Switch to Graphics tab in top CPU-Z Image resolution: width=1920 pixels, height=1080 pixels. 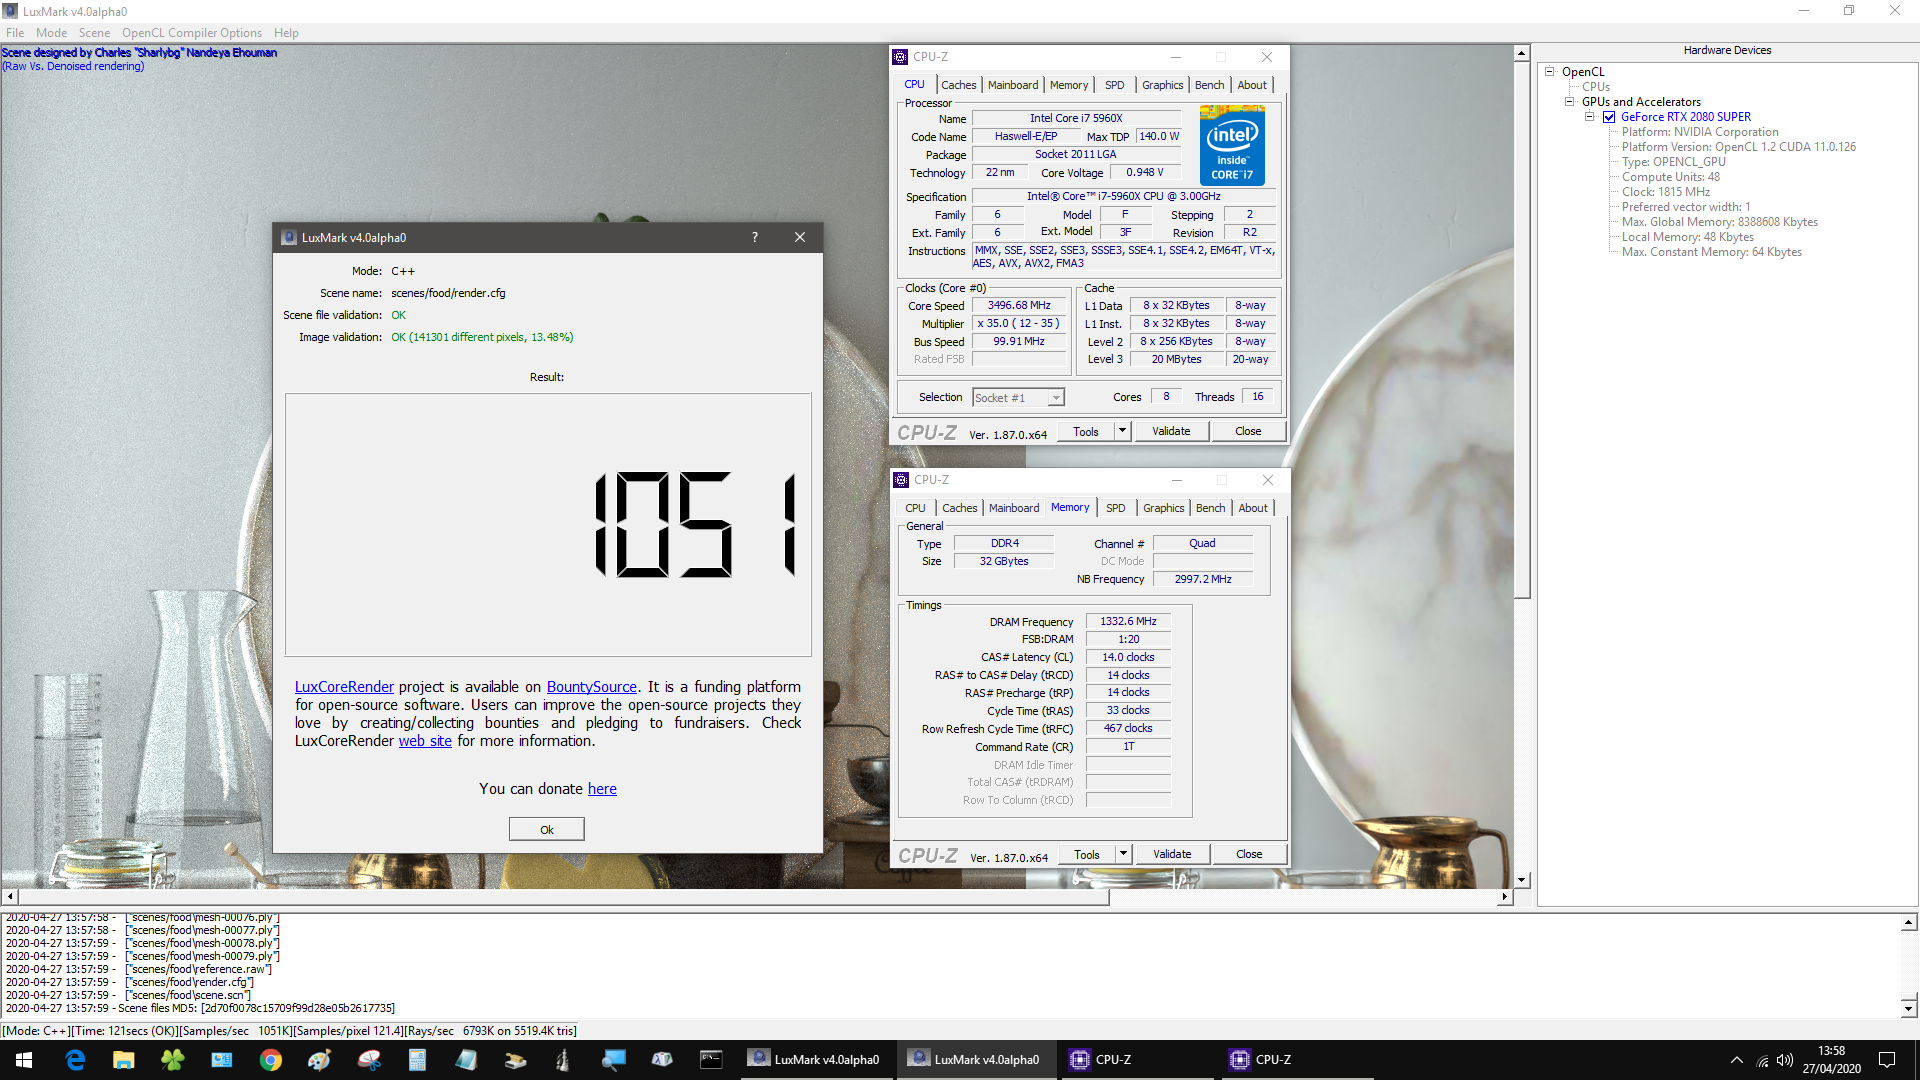point(1163,85)
